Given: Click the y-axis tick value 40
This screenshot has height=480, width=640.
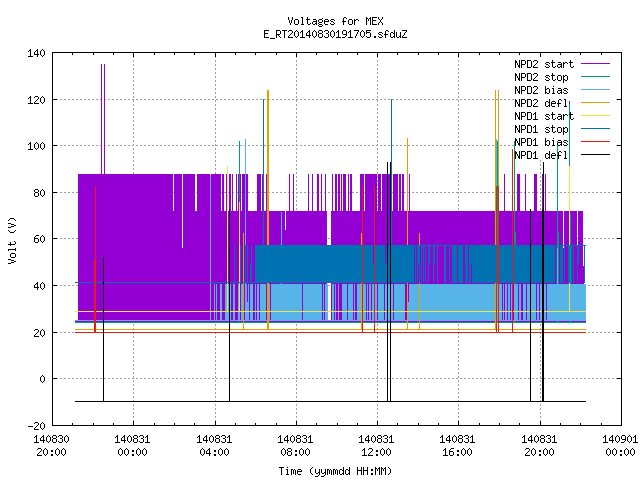Looking at the screenshot, I should pyautogui.click(x=40, y=286).
